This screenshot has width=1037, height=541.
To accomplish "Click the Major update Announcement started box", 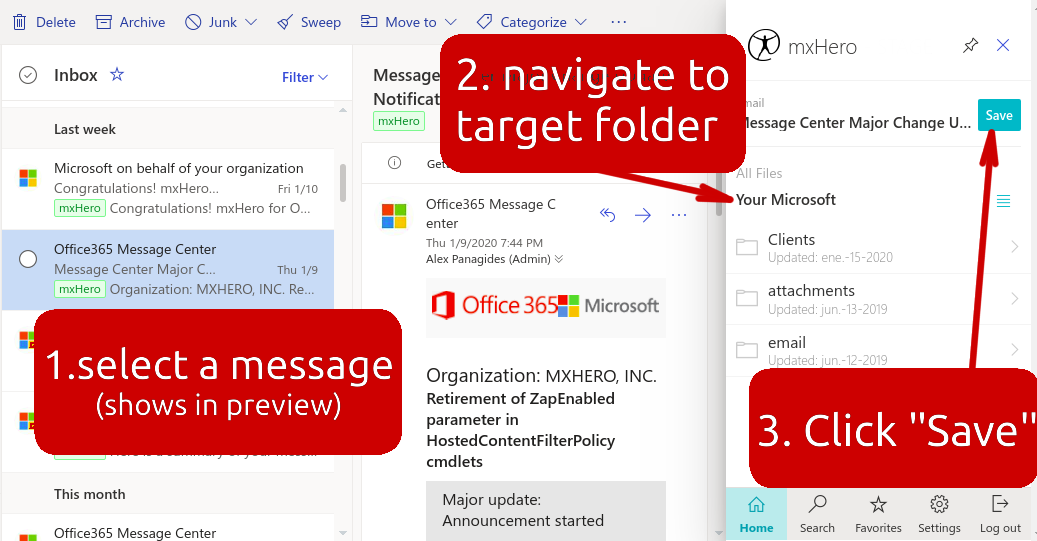I will [546, 511].
